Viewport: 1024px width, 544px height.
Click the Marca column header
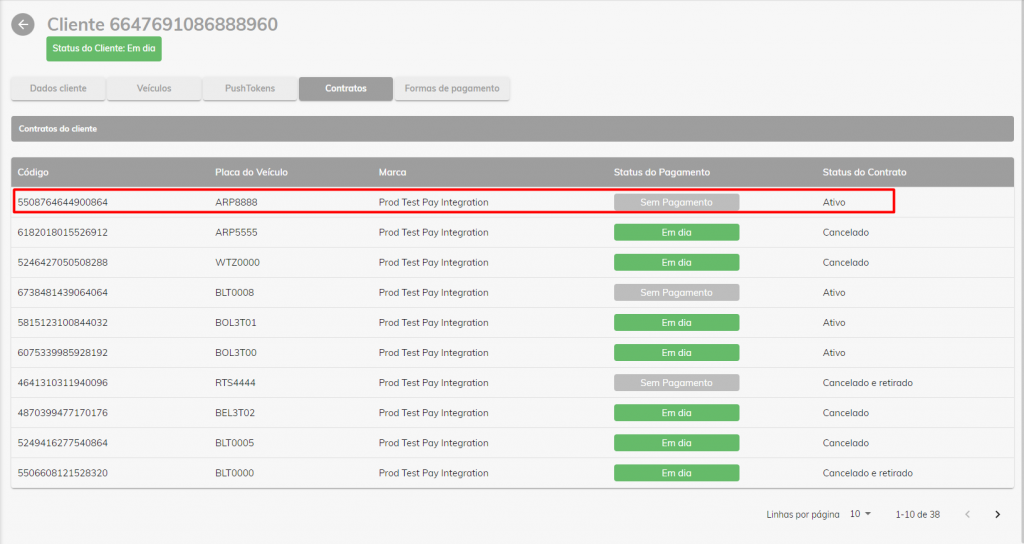392,172
